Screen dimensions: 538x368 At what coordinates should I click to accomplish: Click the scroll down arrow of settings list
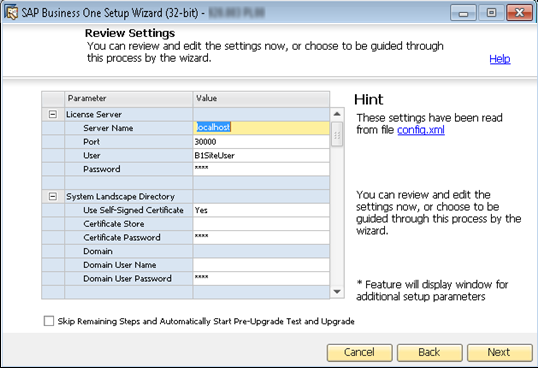[x=337, y=292]
